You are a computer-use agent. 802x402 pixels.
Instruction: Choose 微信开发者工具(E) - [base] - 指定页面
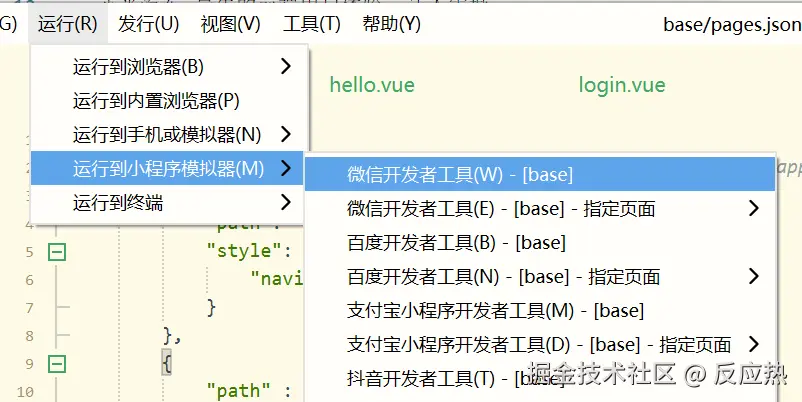point(540,209)
